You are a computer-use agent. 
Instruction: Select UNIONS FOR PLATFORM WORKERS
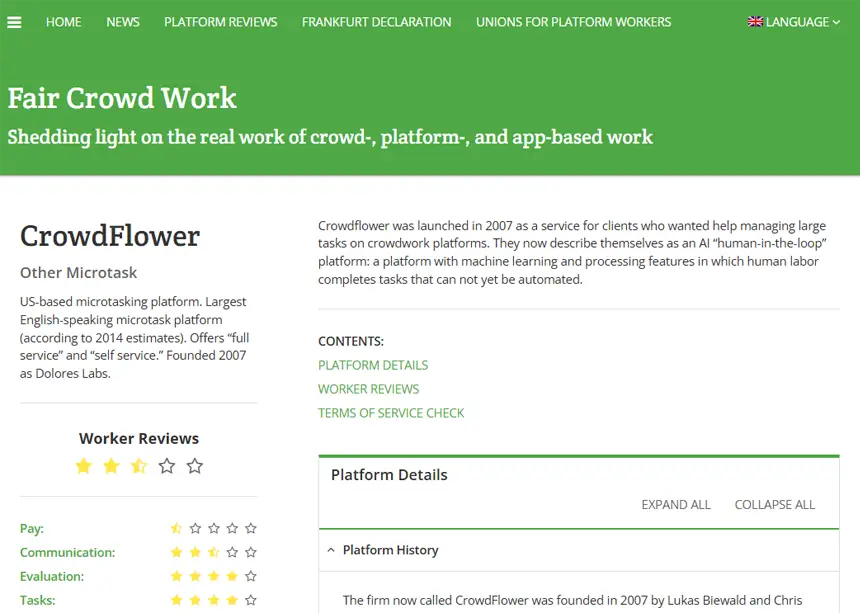[x=573, y=21]
